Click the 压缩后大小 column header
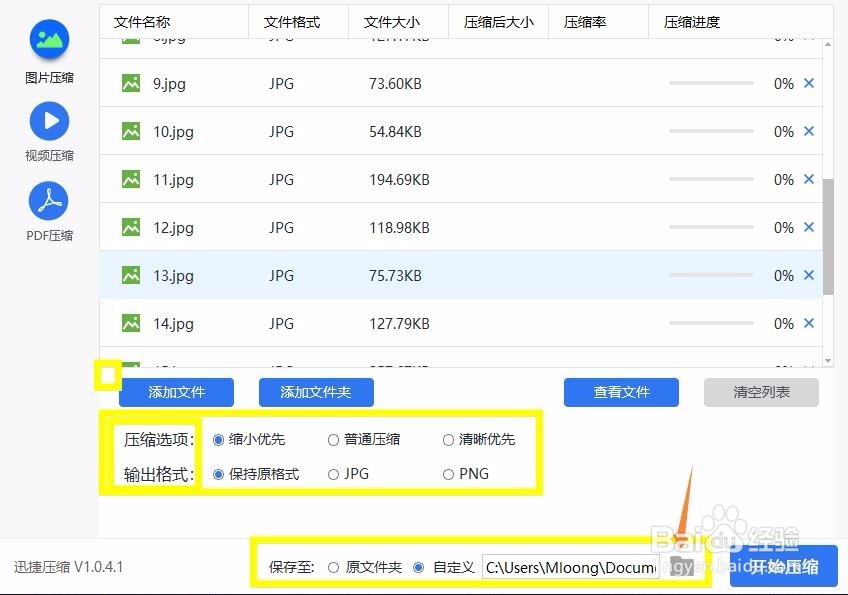 tap(498, 21)
